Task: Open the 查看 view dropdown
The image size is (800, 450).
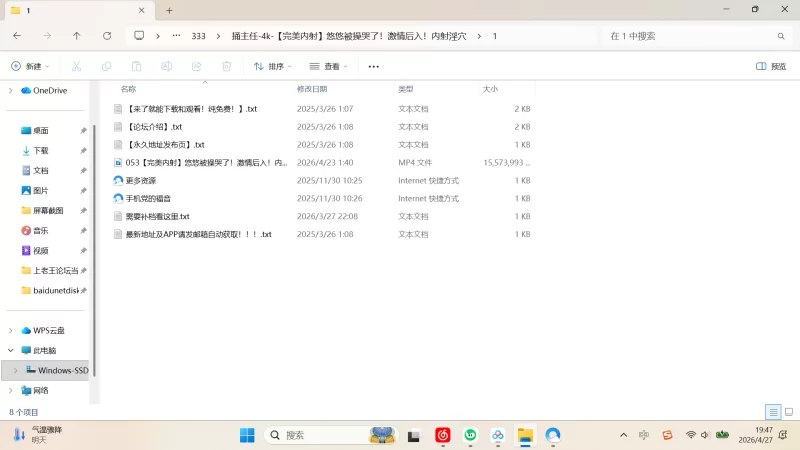Action: pos(329,66)
